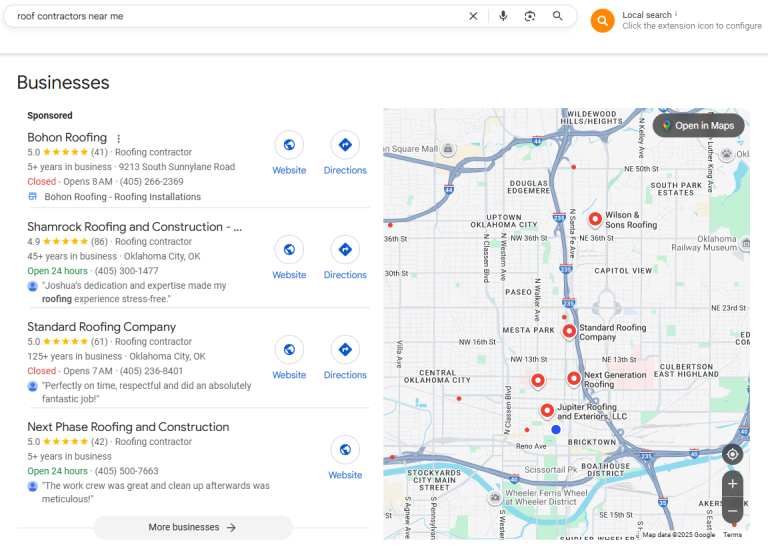This screenshot has width=768, height=549.
Task: Click the magnifying glass search button
Action: click(558, 16)
